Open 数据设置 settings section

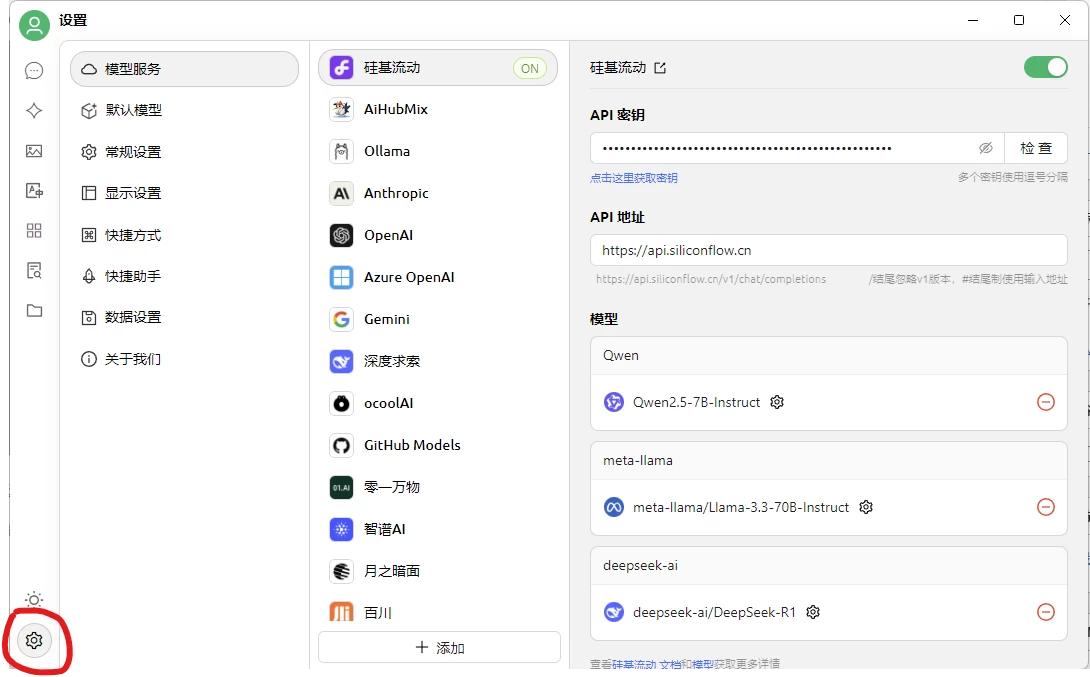pos(133,317)
